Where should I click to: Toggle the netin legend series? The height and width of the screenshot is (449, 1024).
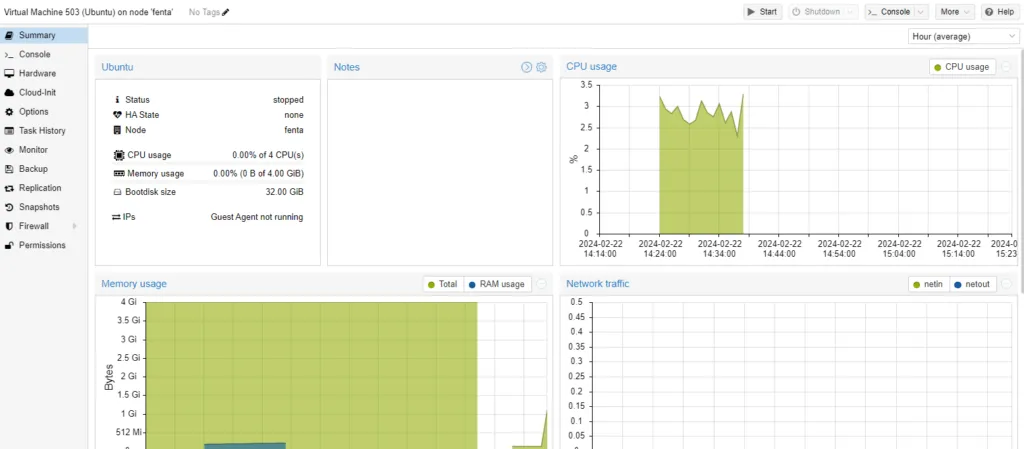pos(929,284)
